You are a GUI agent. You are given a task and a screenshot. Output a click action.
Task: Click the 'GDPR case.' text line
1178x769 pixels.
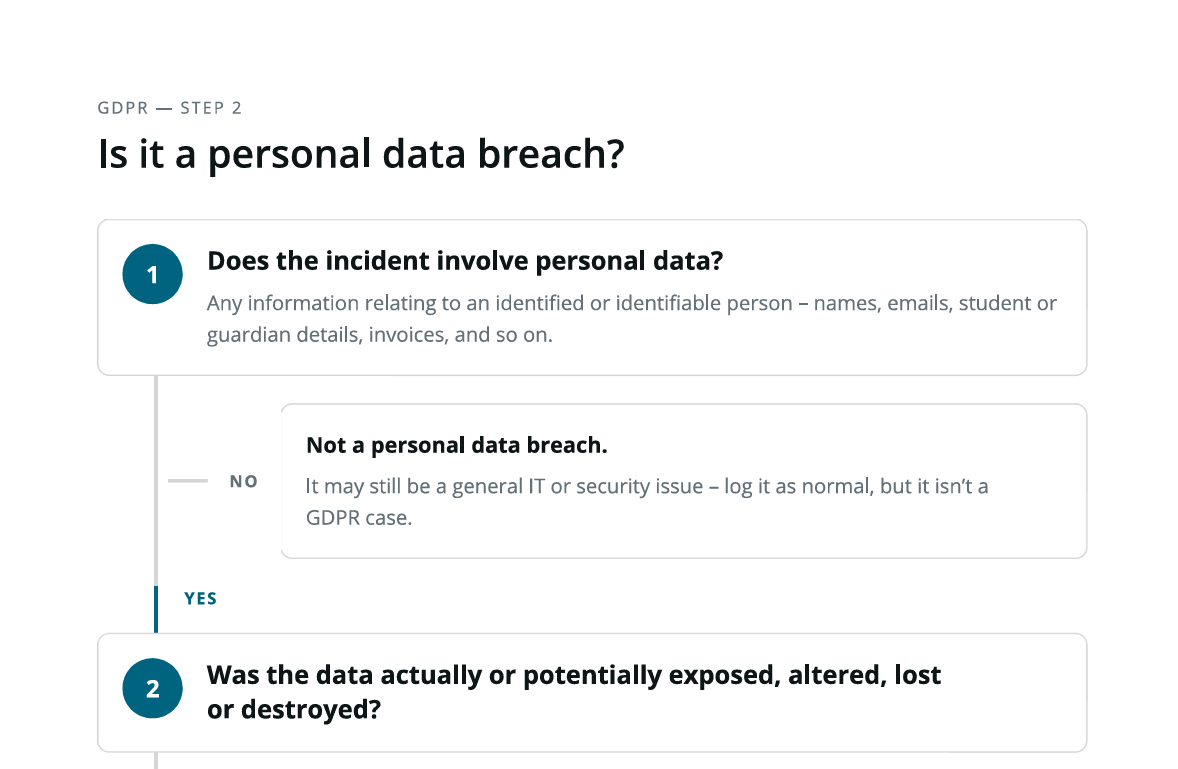[359, 517]
